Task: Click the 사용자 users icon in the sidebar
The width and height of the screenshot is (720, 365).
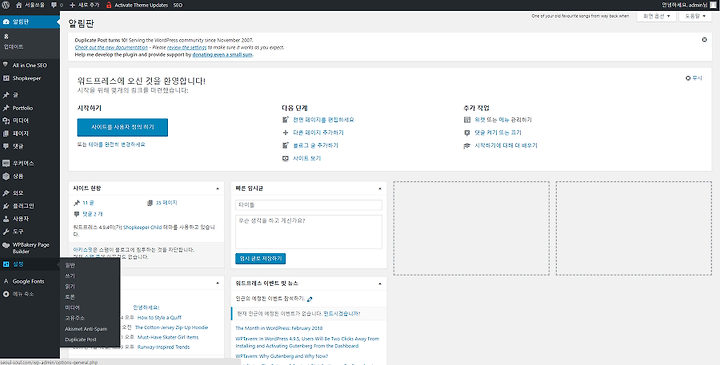Action: coord(6,219)
